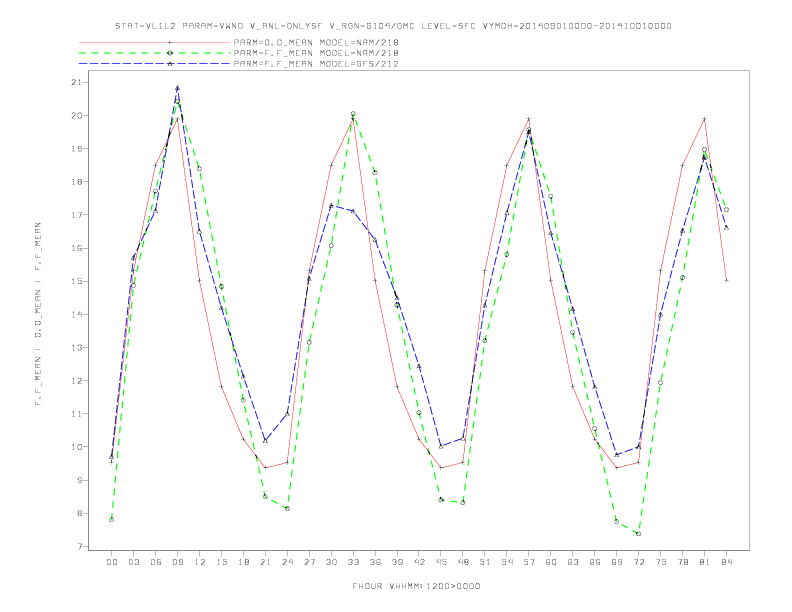Click x-axis forecast hour label 09
This screenshot has height=612, width=792.
177,562
